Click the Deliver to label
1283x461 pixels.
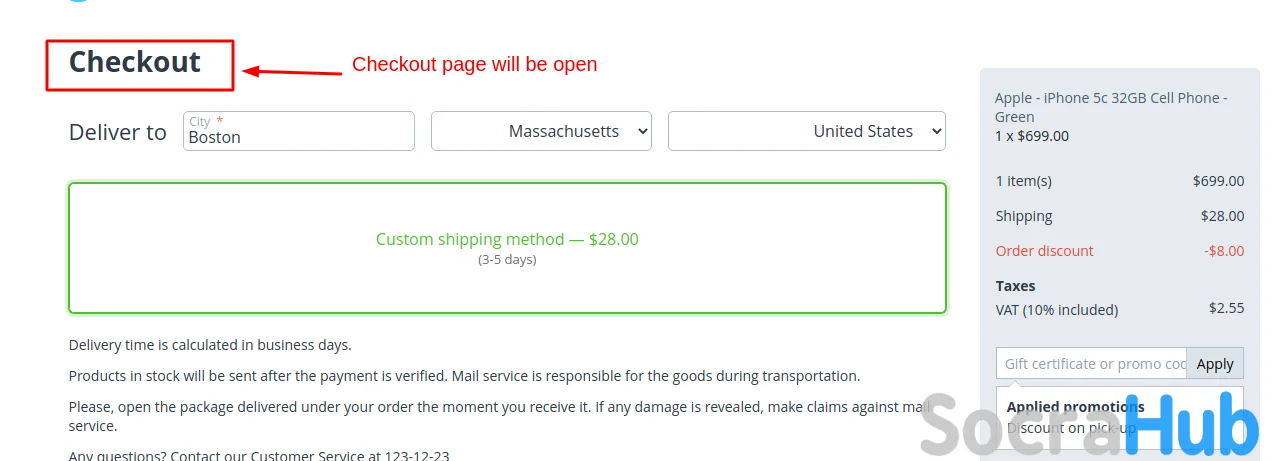(117, 132)
